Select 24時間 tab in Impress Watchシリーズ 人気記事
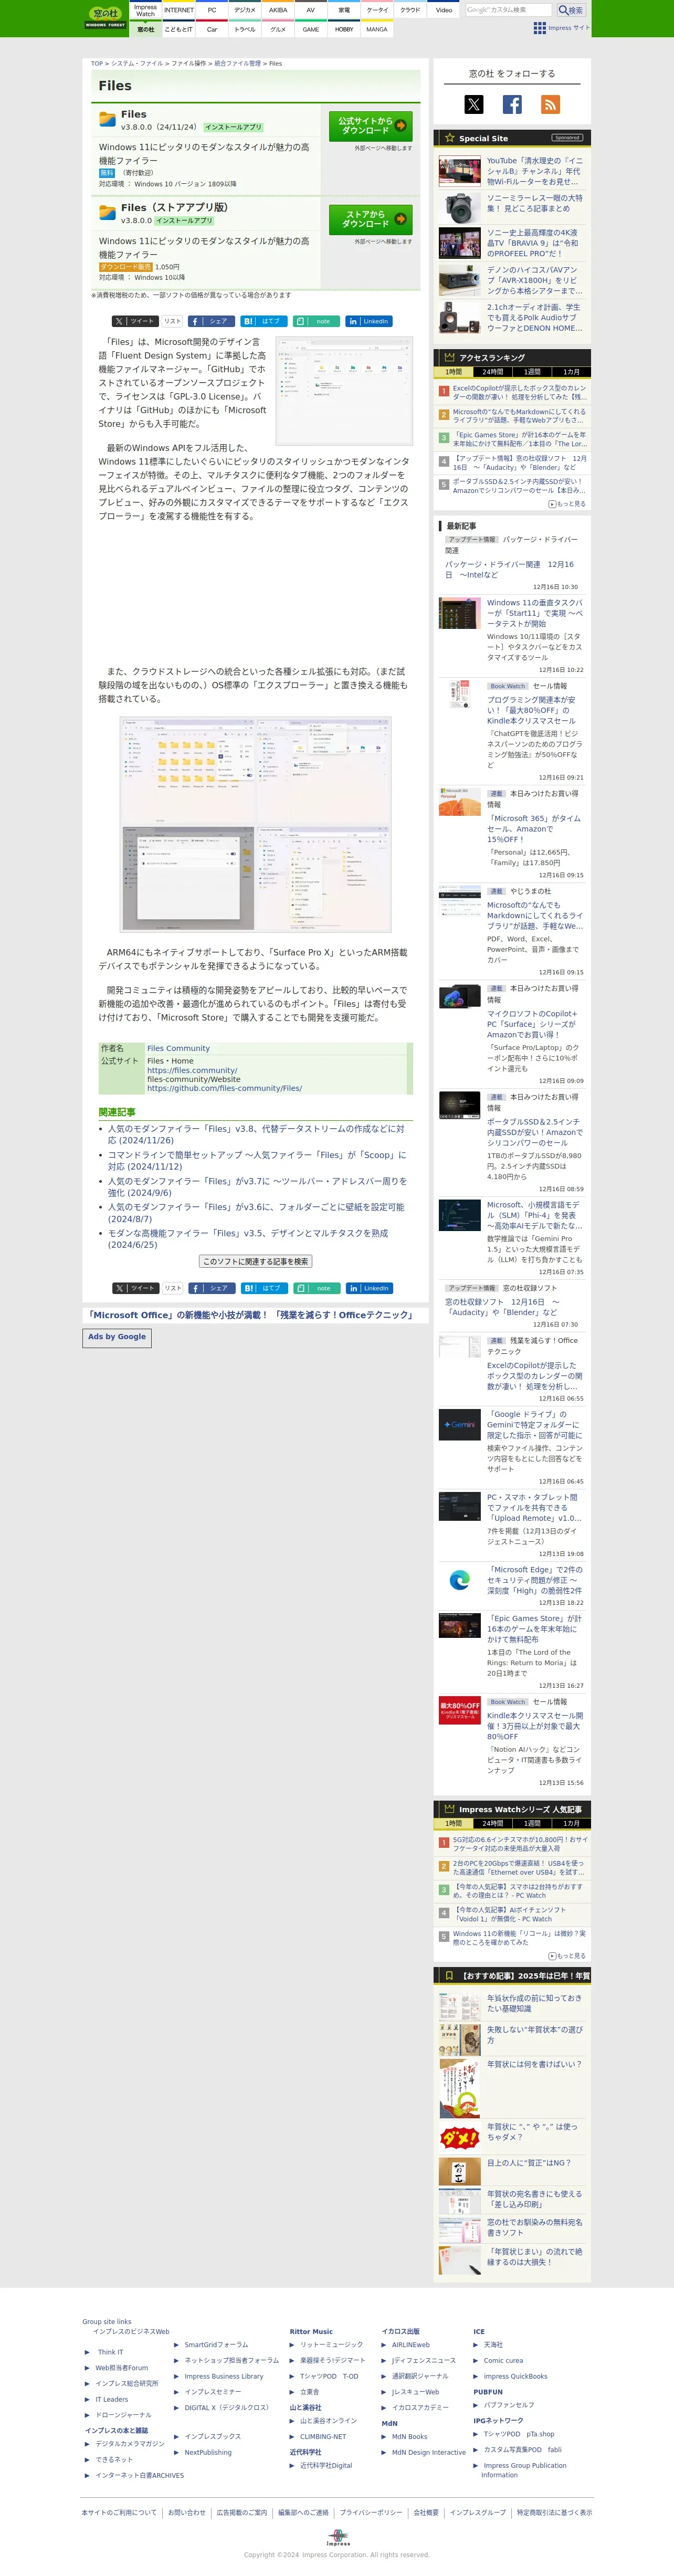The height and width of the screenshot is (2576, 674). coord(492,1823)
